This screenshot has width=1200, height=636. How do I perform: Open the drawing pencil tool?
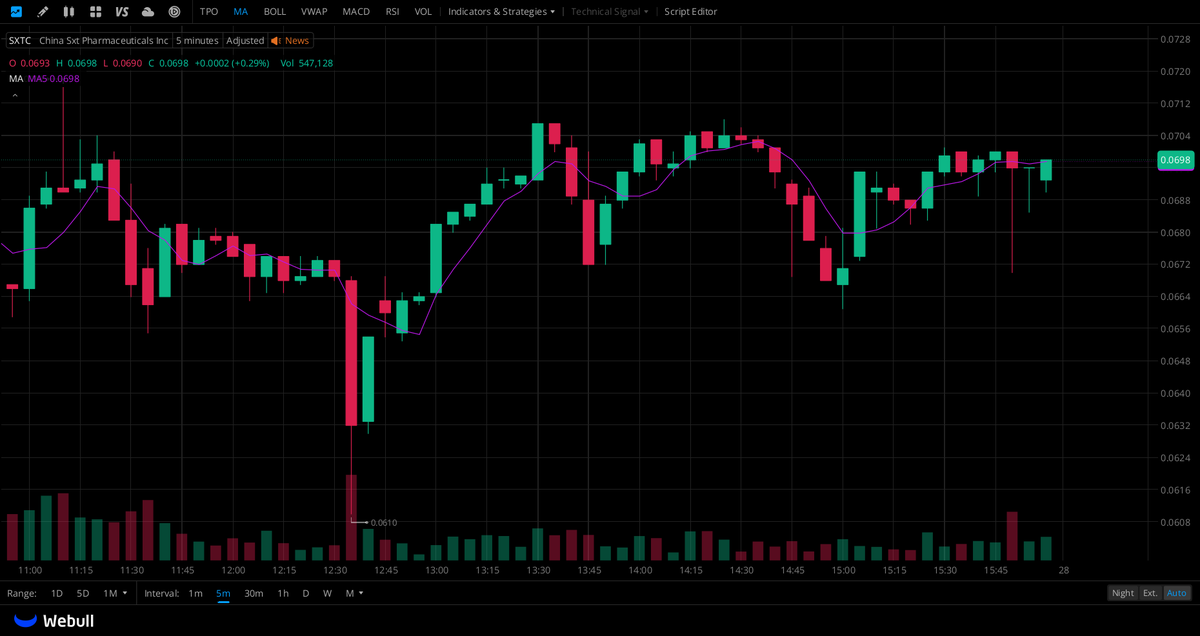[x=42, y=12]
